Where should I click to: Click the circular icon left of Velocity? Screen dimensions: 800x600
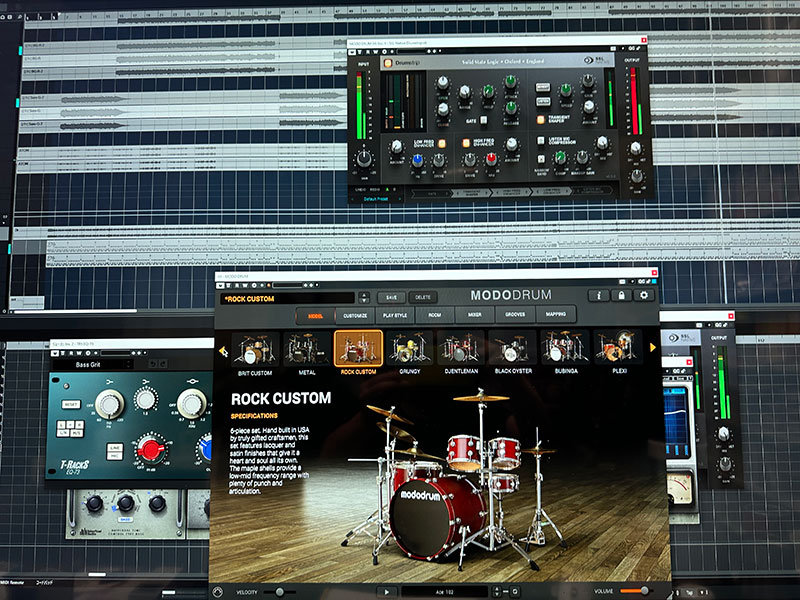218,592
